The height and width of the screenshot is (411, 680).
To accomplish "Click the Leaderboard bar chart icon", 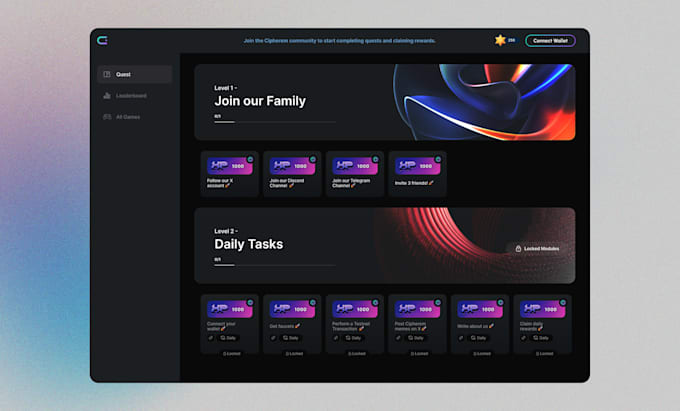I will click(x=107, y=95).
